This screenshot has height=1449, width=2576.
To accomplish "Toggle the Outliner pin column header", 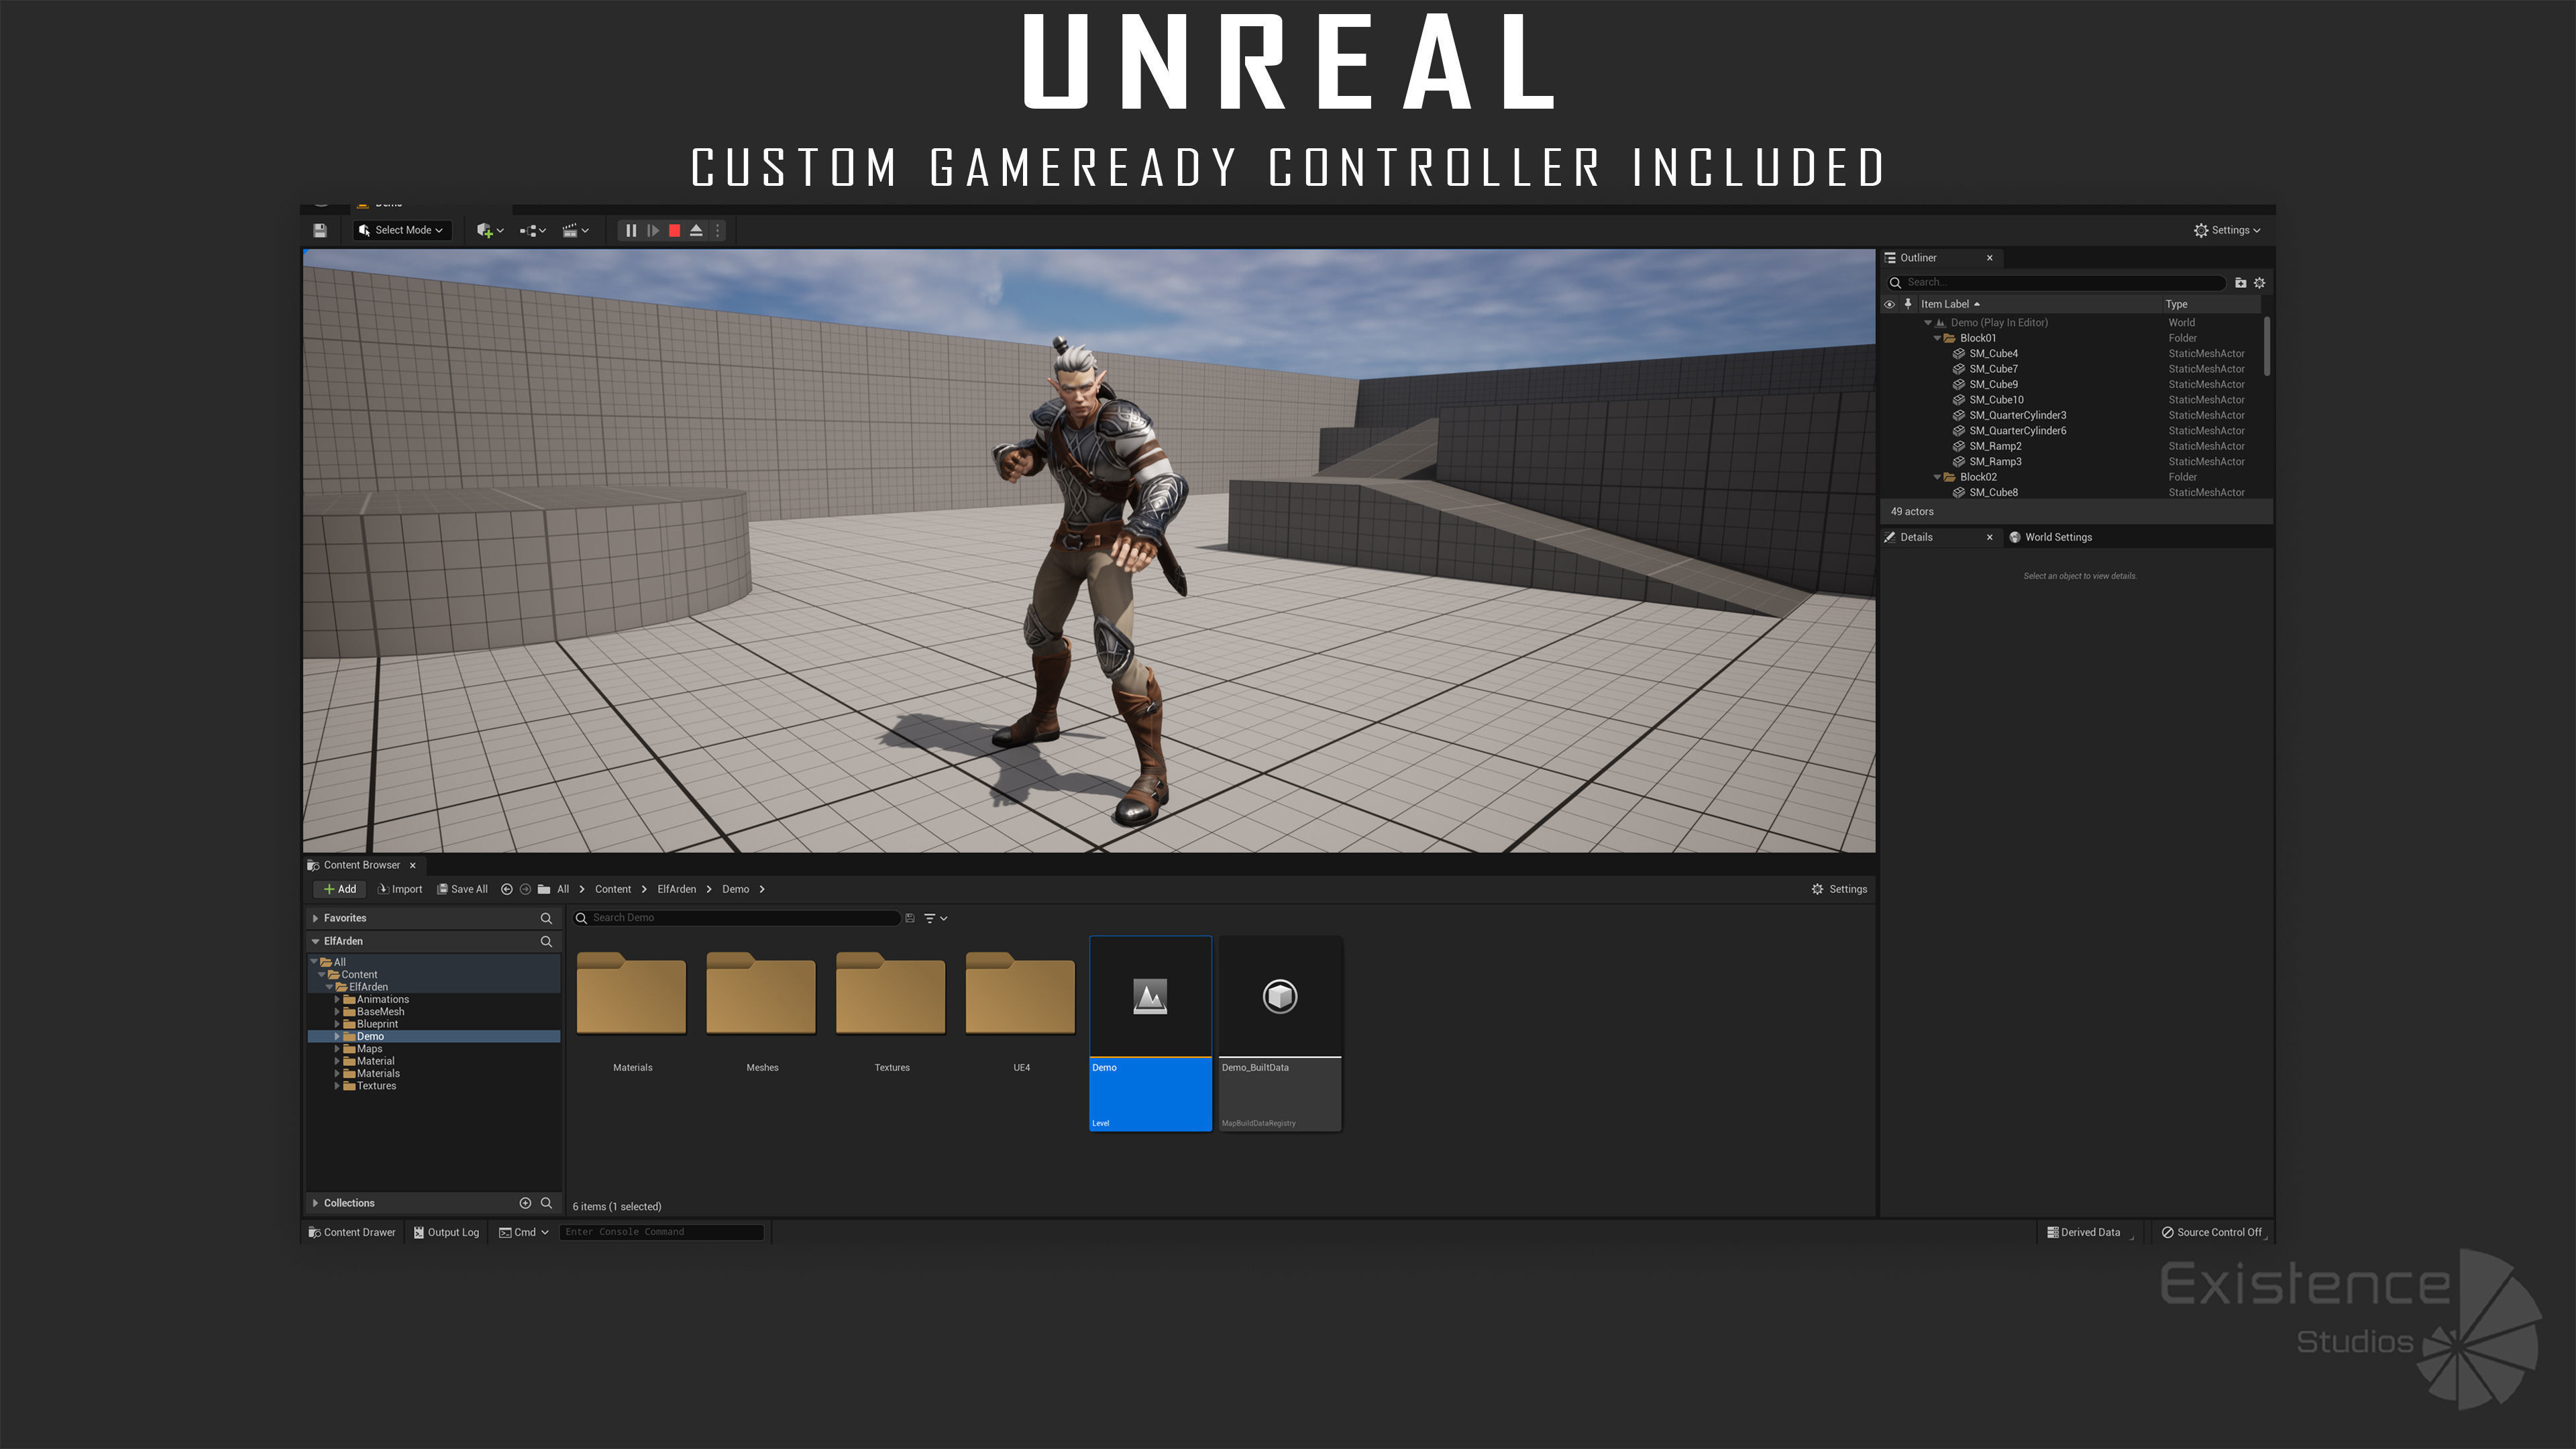I will [1908, 304].
